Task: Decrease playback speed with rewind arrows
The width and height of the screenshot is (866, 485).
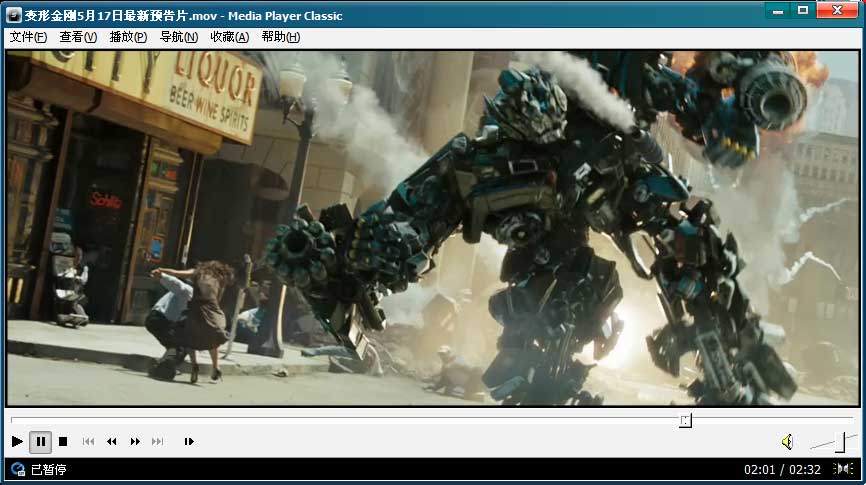Action: coord(112,441)
